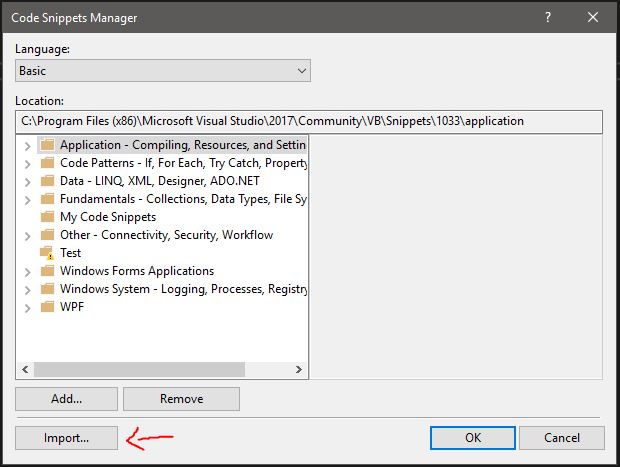The image size is (620, 467).
Task: Expand the Other - Connectivity folder
Action: pos(27,236)
